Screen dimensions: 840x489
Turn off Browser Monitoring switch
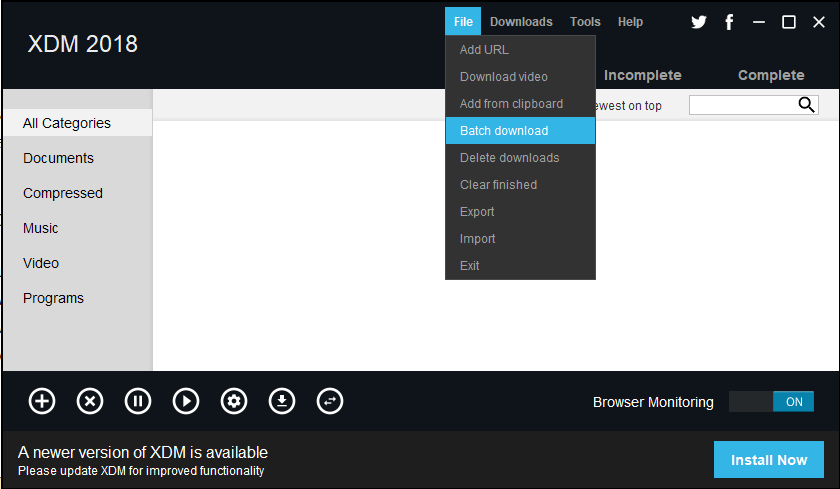(x=771, y=402)
